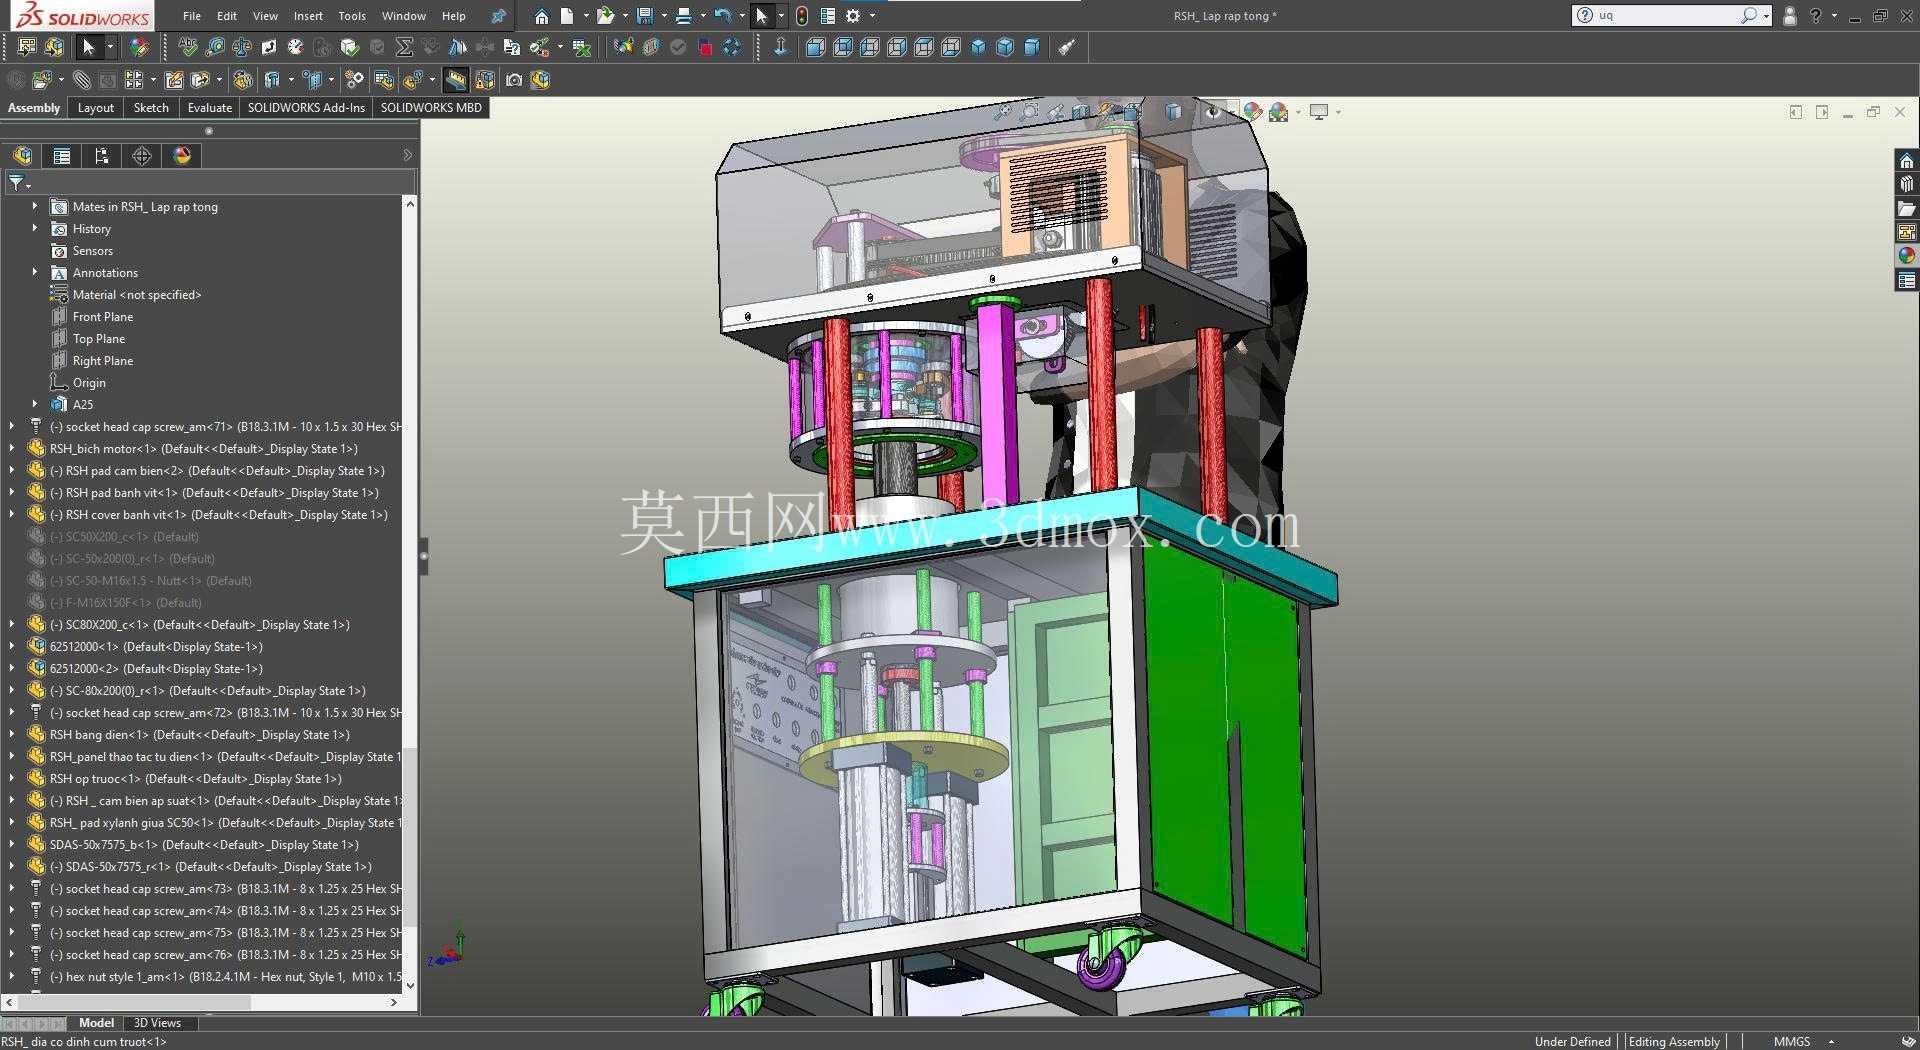Open the ConfigurationManager tab icon
Screen dimensions: 1920x1050
tap(102, 155)
